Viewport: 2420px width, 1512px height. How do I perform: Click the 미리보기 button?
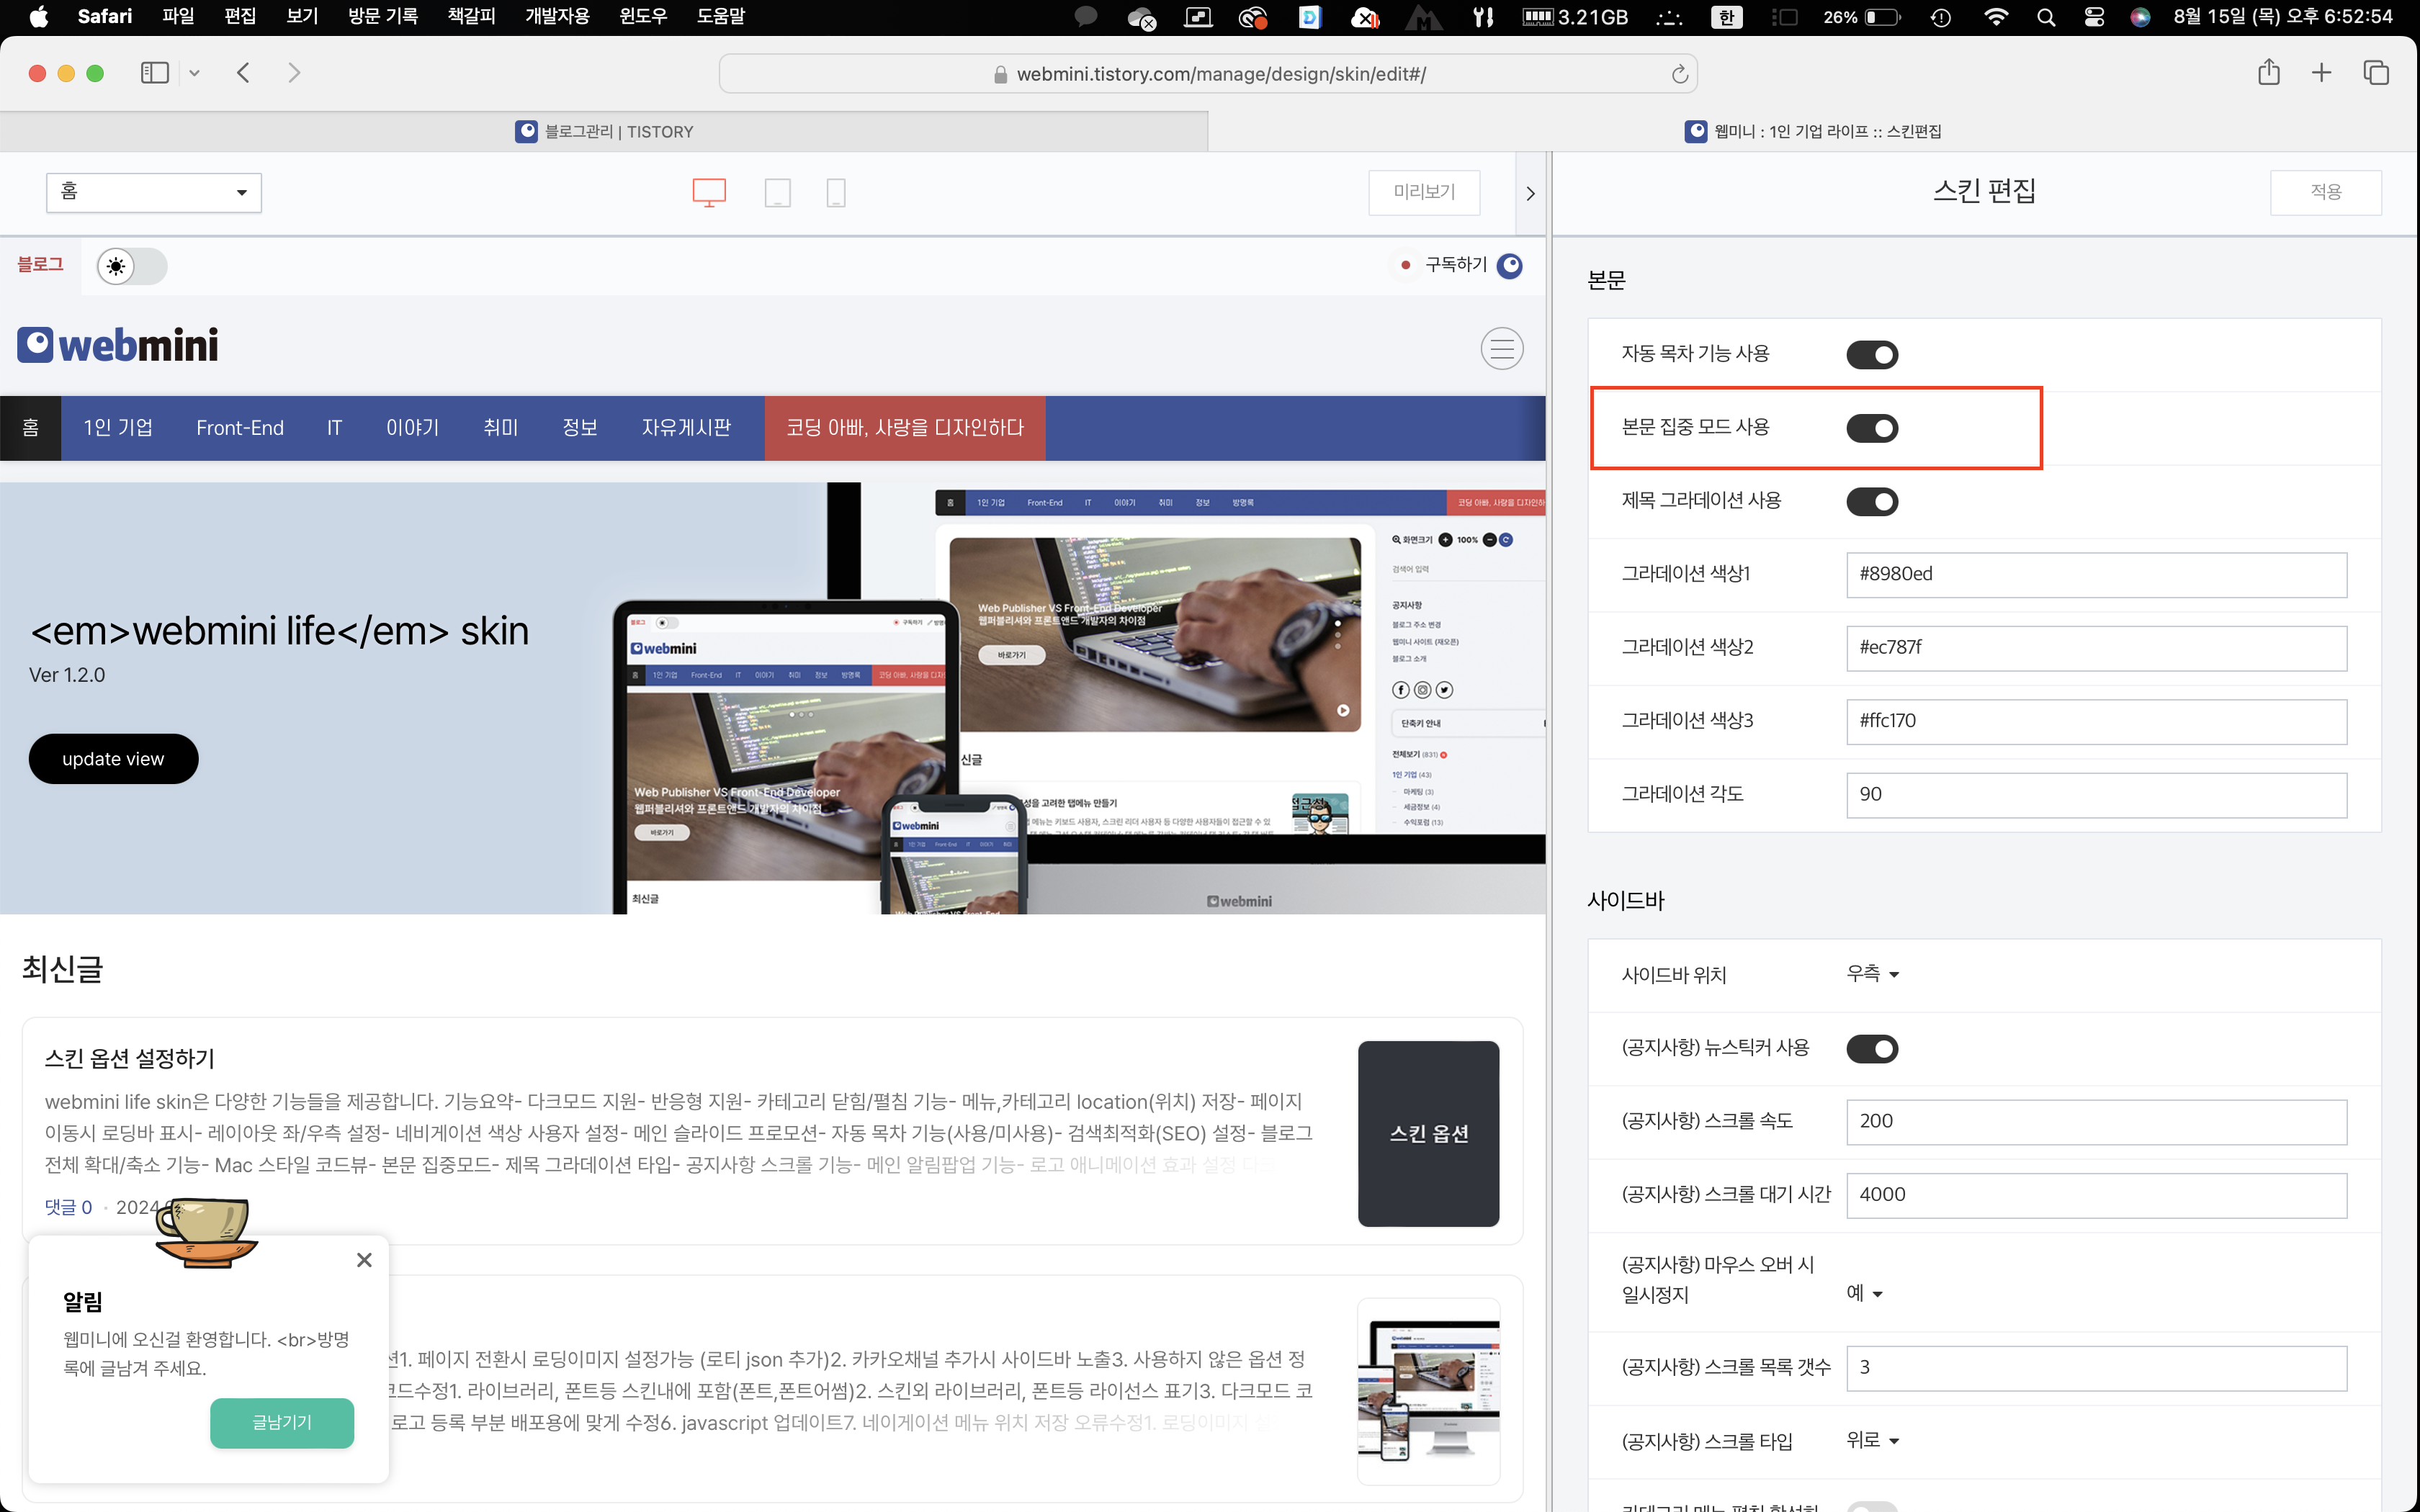pyautogui.click(x=1424, y=192)
